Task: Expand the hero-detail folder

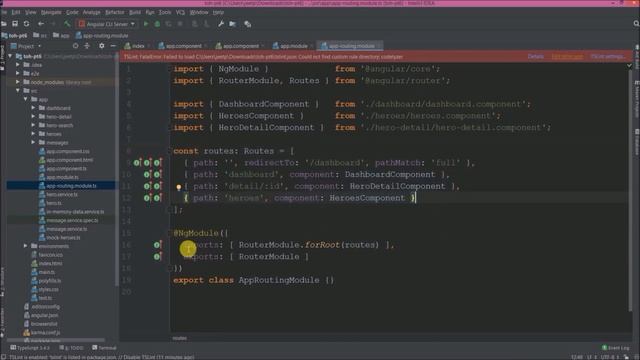Action: click(33, 116)
